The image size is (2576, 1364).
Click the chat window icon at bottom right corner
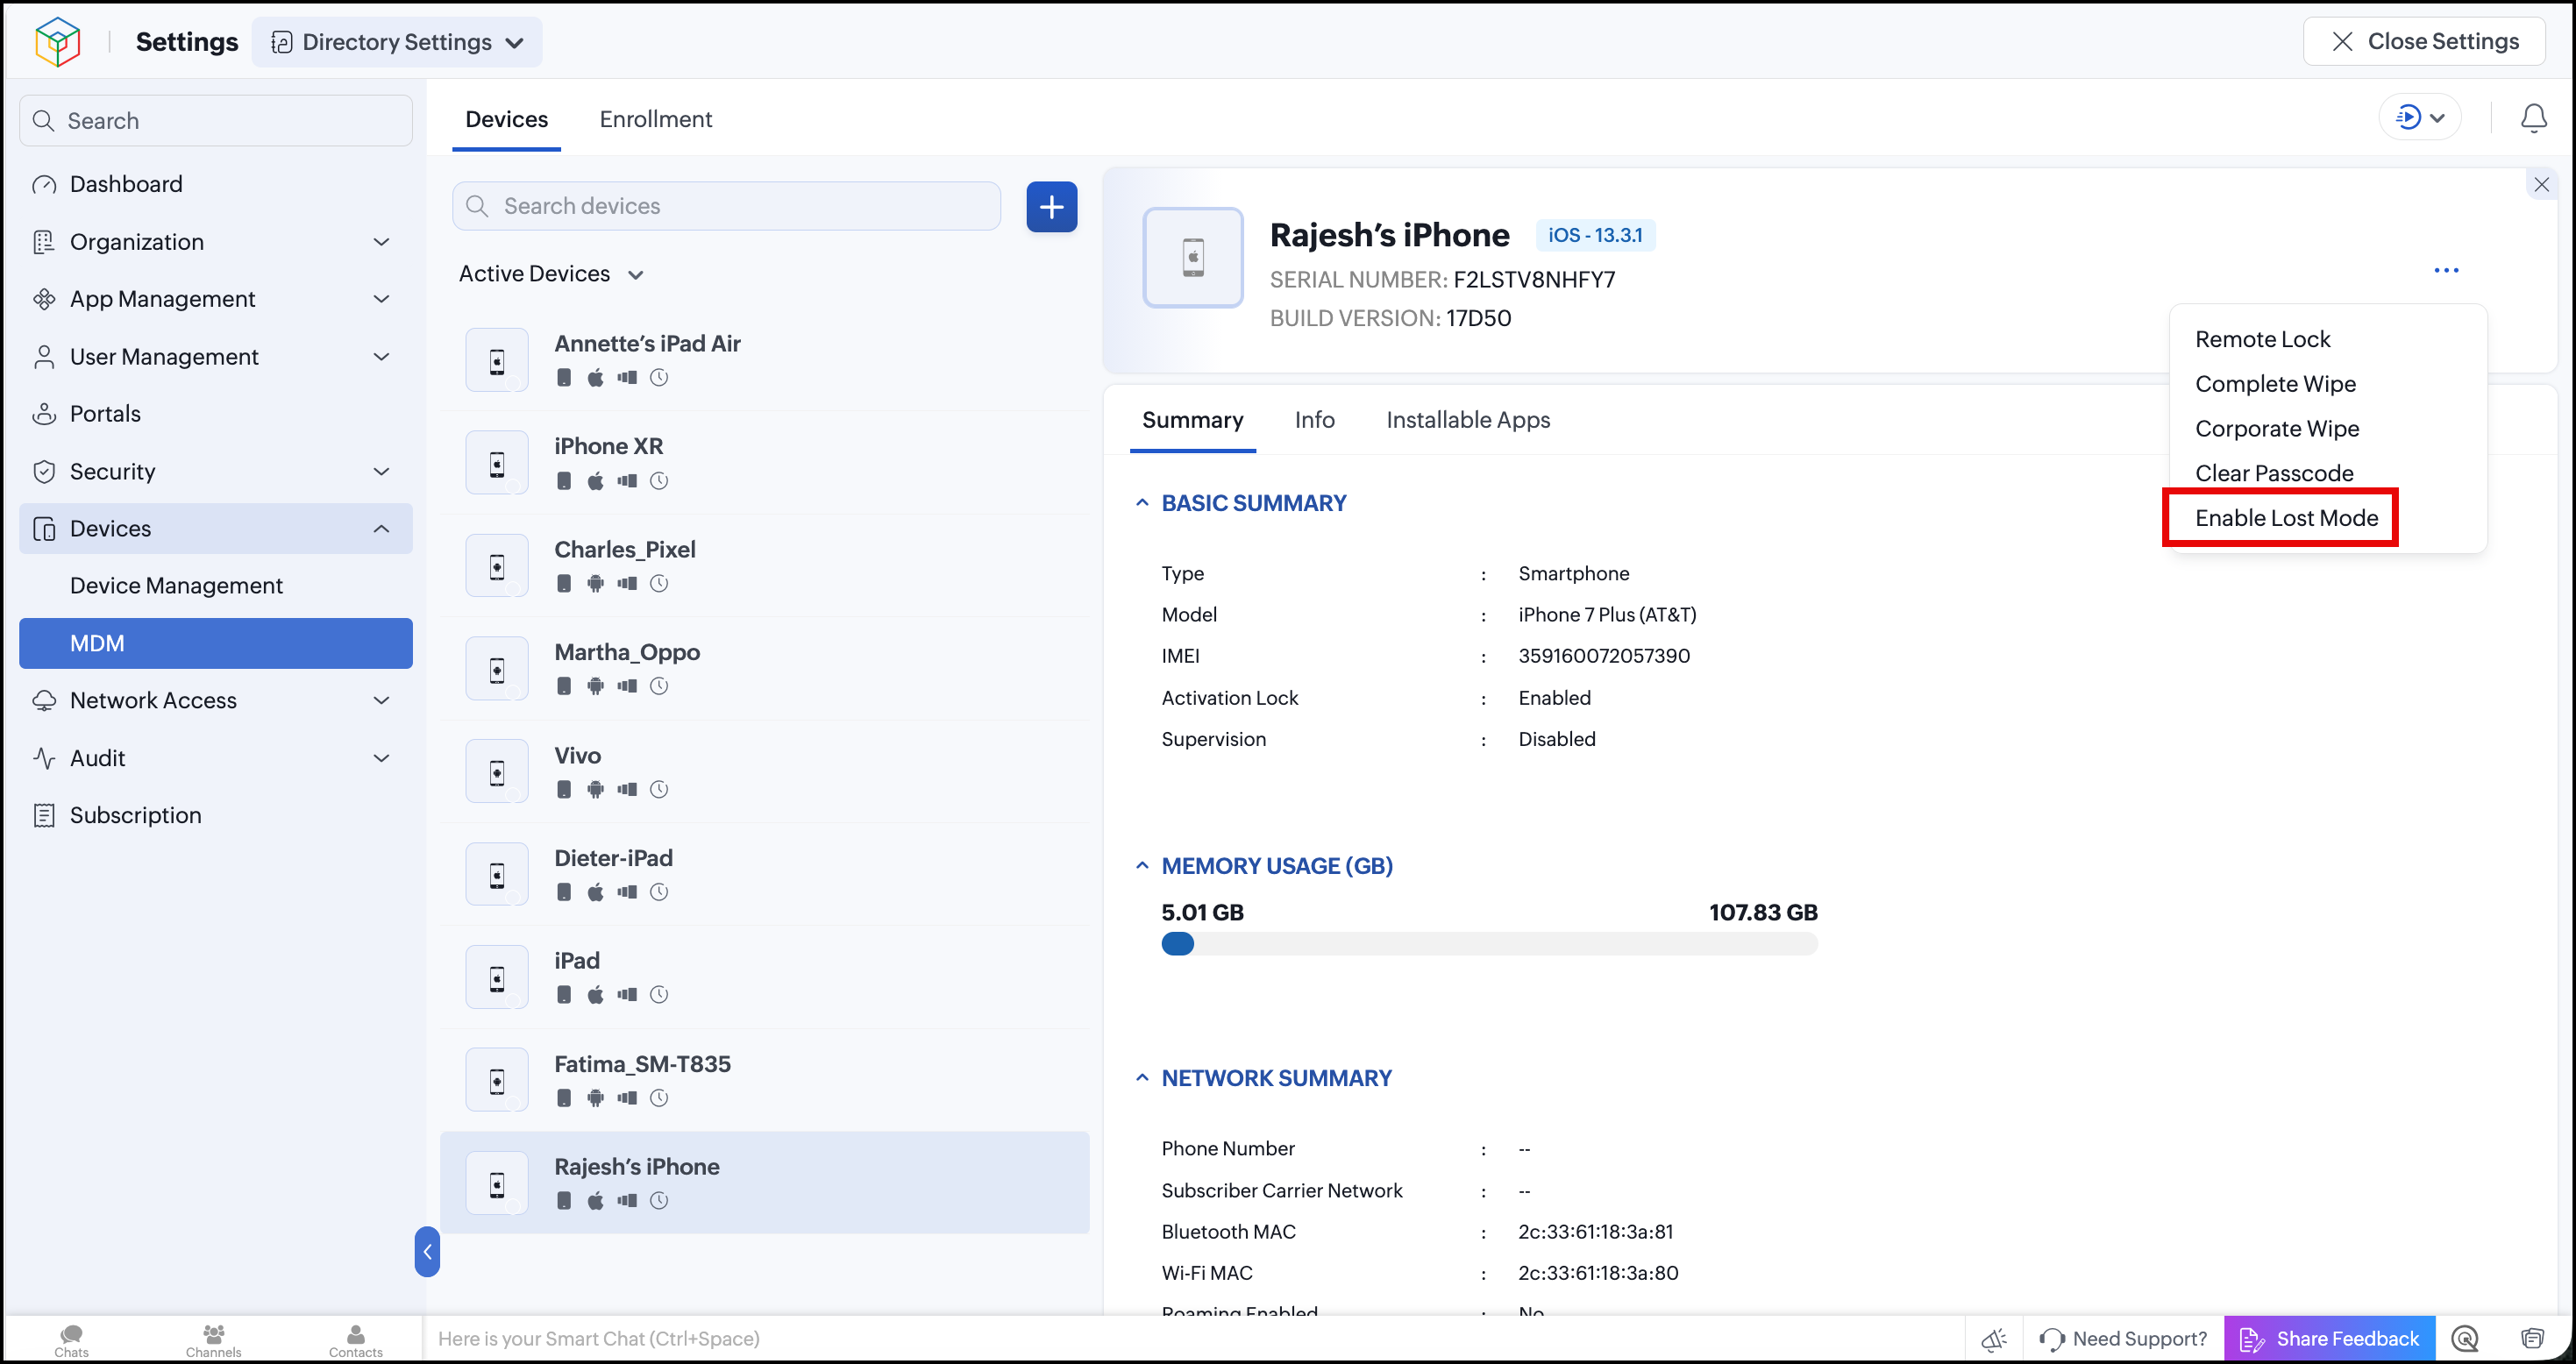click(x=2532, y=1339)
